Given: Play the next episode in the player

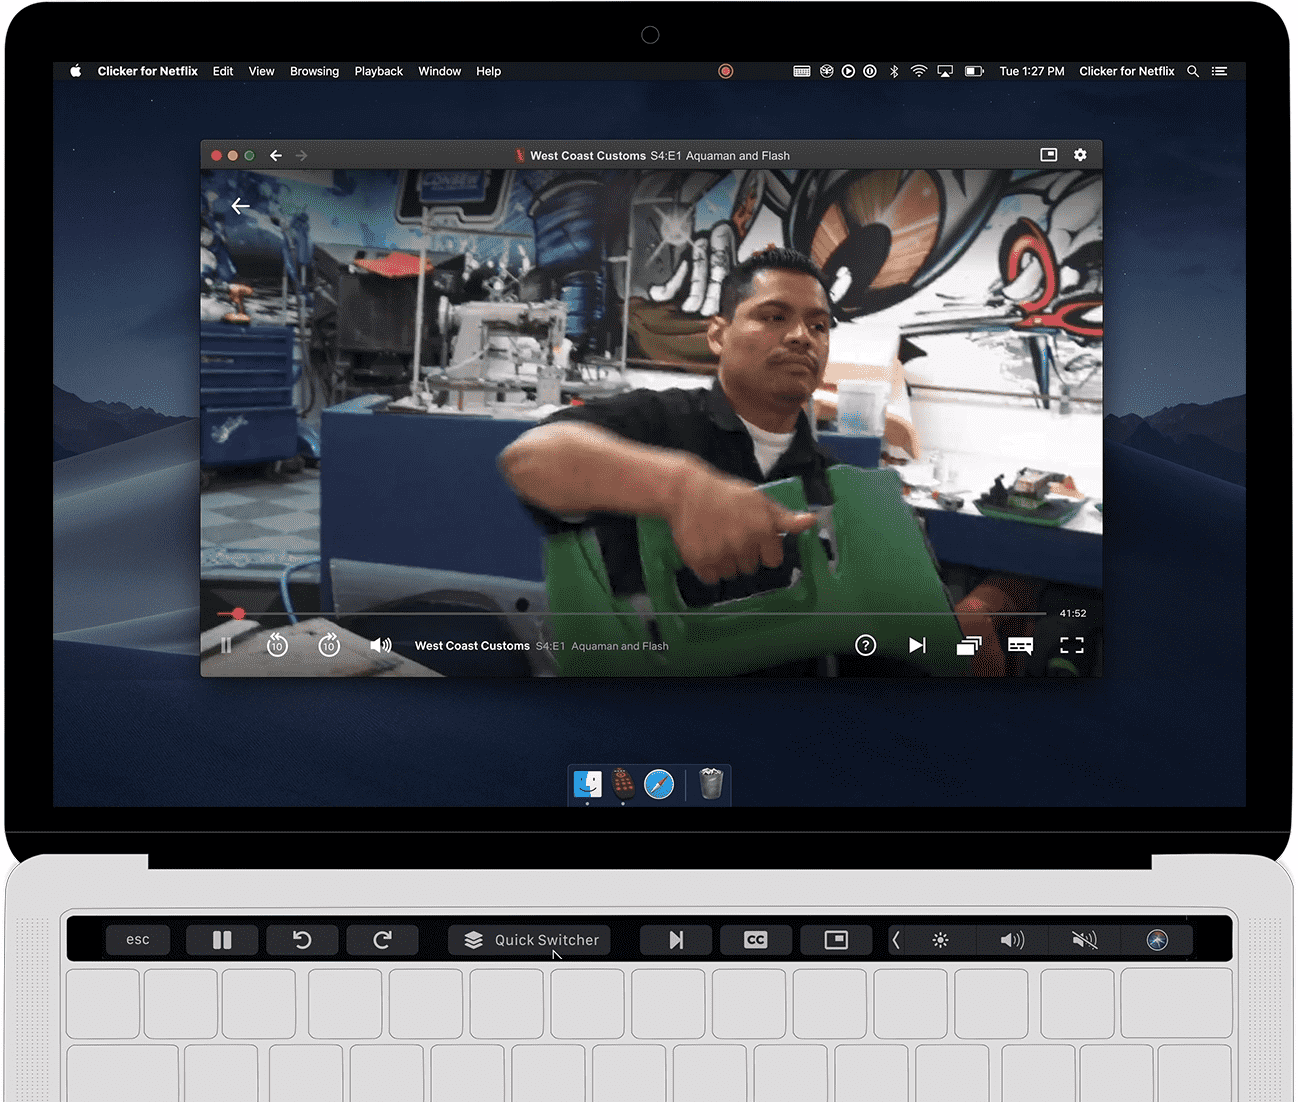Looking at the screenshot, I should pyautogui.click(x=917, y=645).
